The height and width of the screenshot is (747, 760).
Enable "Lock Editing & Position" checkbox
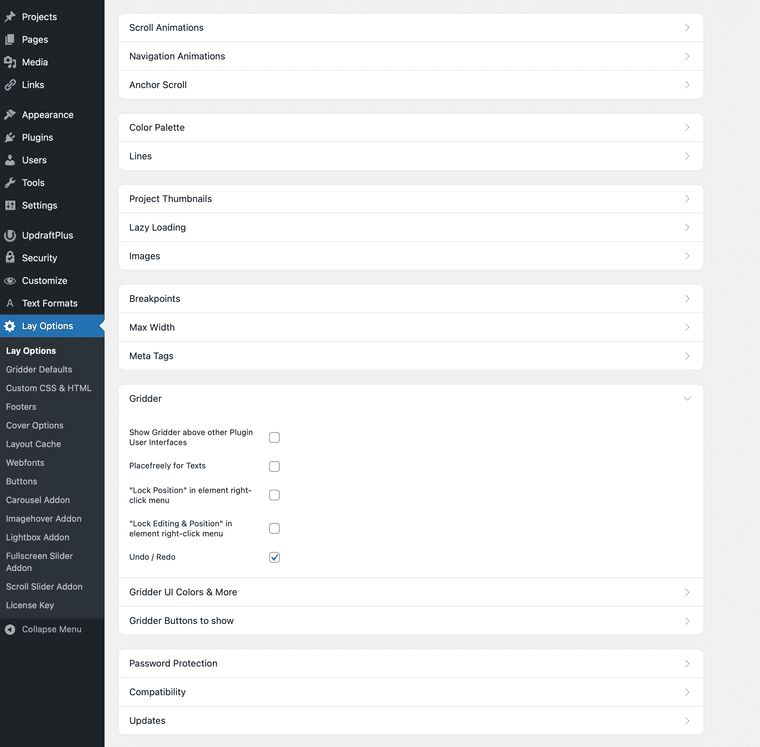(274, 528)
